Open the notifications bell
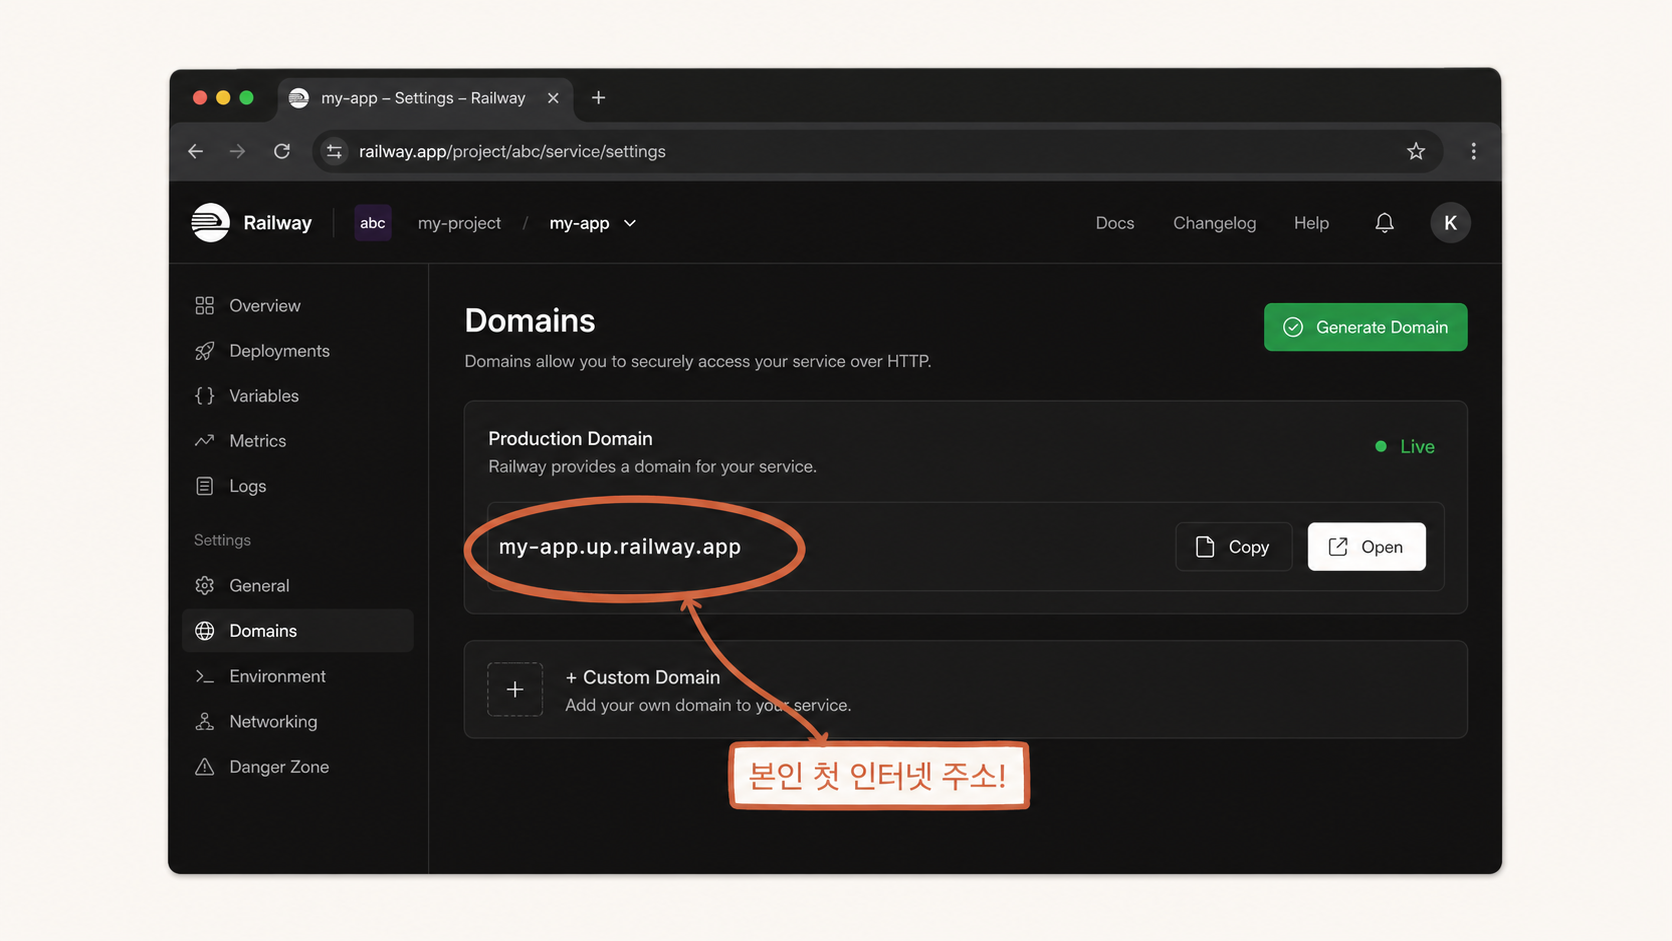Screen dimensions: 1672x941 pos(1384,223)
